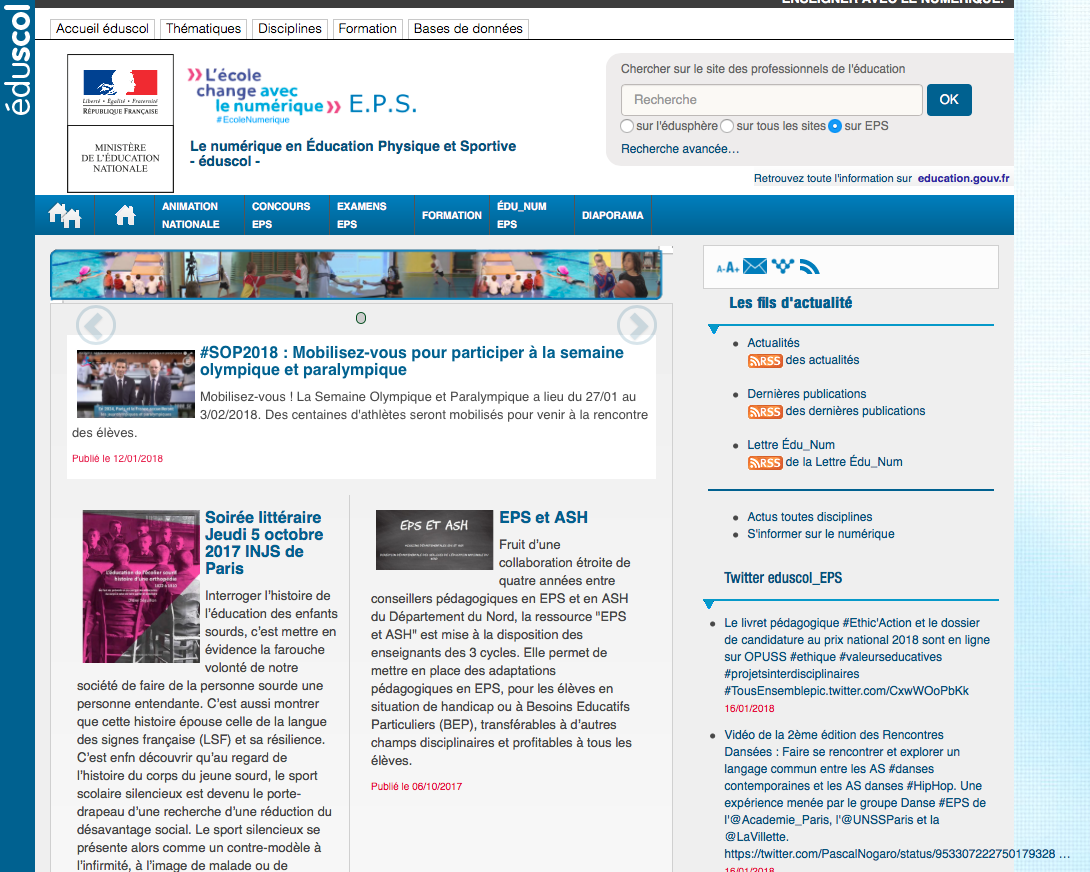
Task: Click inside the Recherche input field
Action: (770, 100)
